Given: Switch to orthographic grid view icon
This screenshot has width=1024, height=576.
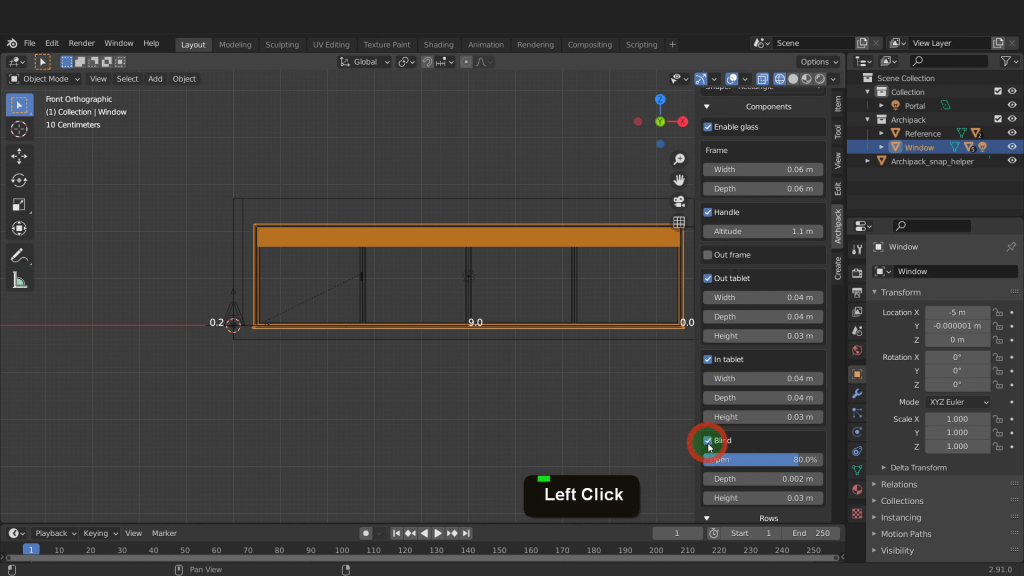Looking at the screenshot, I should tap(679, 222).
